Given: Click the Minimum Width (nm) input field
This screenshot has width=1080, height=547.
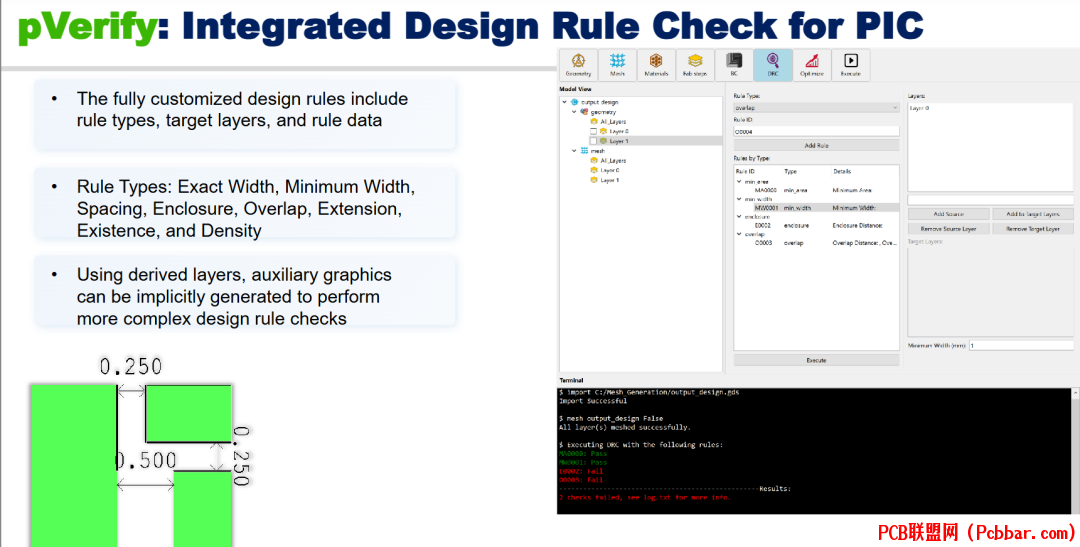Looking at the screenshot, I should coord(1021,346).
